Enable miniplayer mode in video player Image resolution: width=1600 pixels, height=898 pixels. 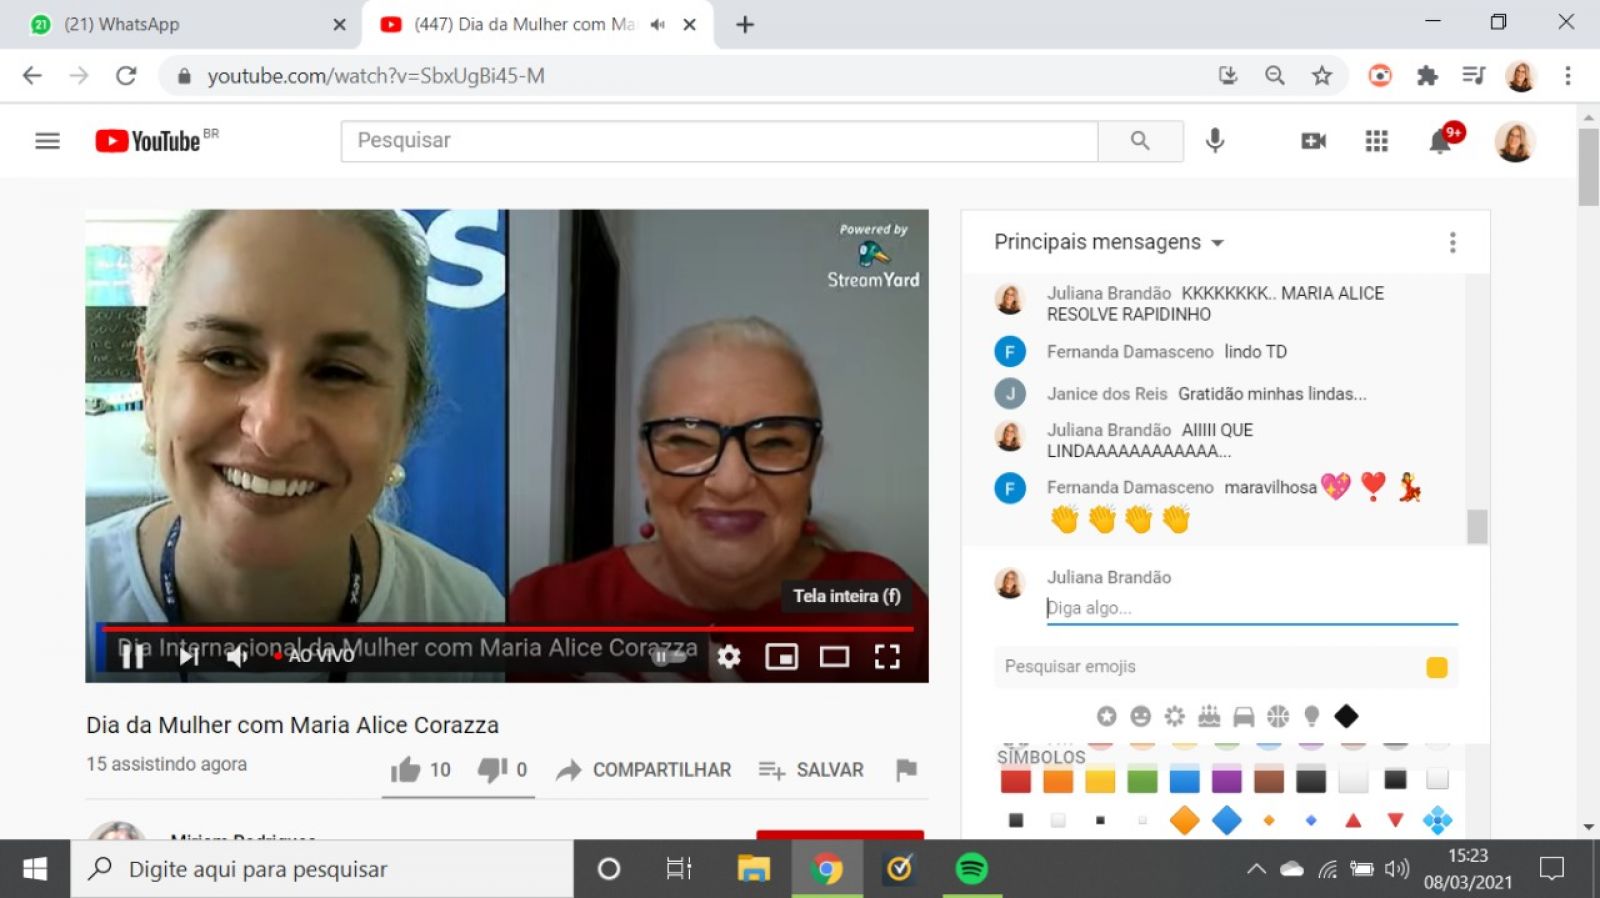(781, 657)
